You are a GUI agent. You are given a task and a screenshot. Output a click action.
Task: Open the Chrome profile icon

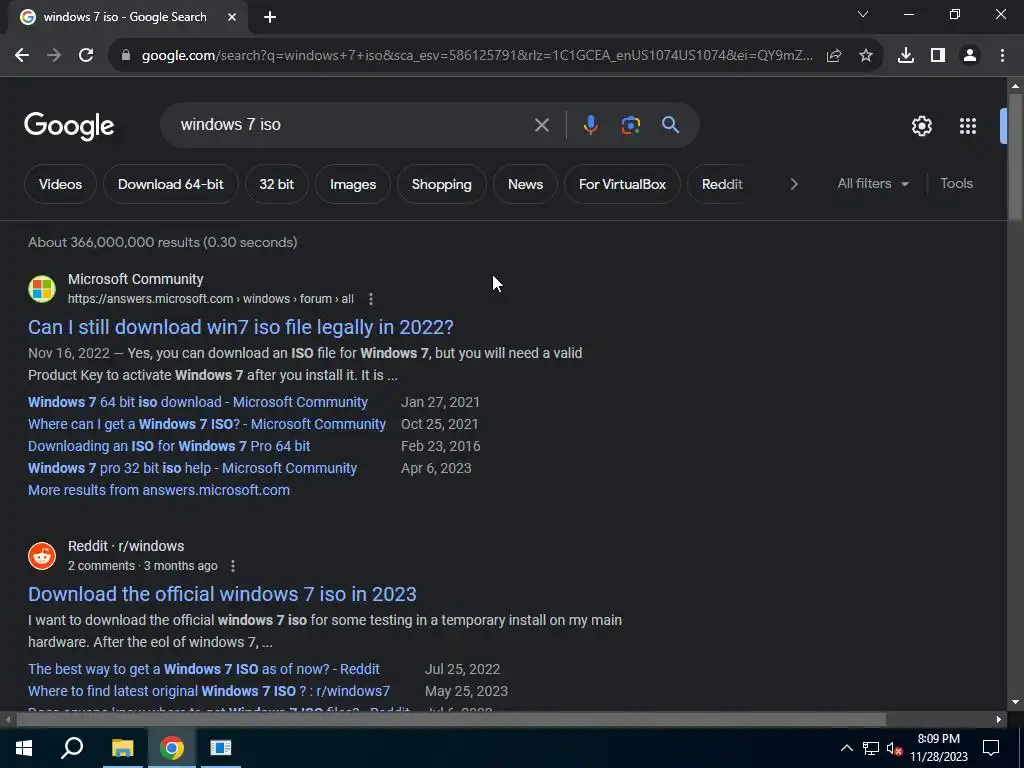click(x=970, y=56)
